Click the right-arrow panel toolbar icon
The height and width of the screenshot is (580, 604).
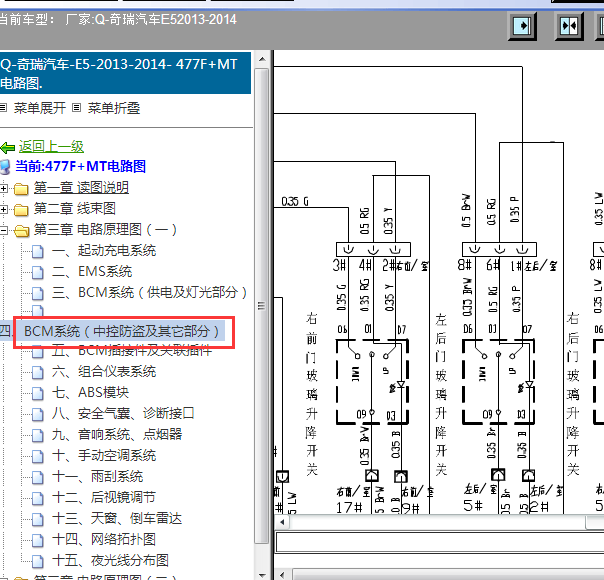(x=522, y=26)
